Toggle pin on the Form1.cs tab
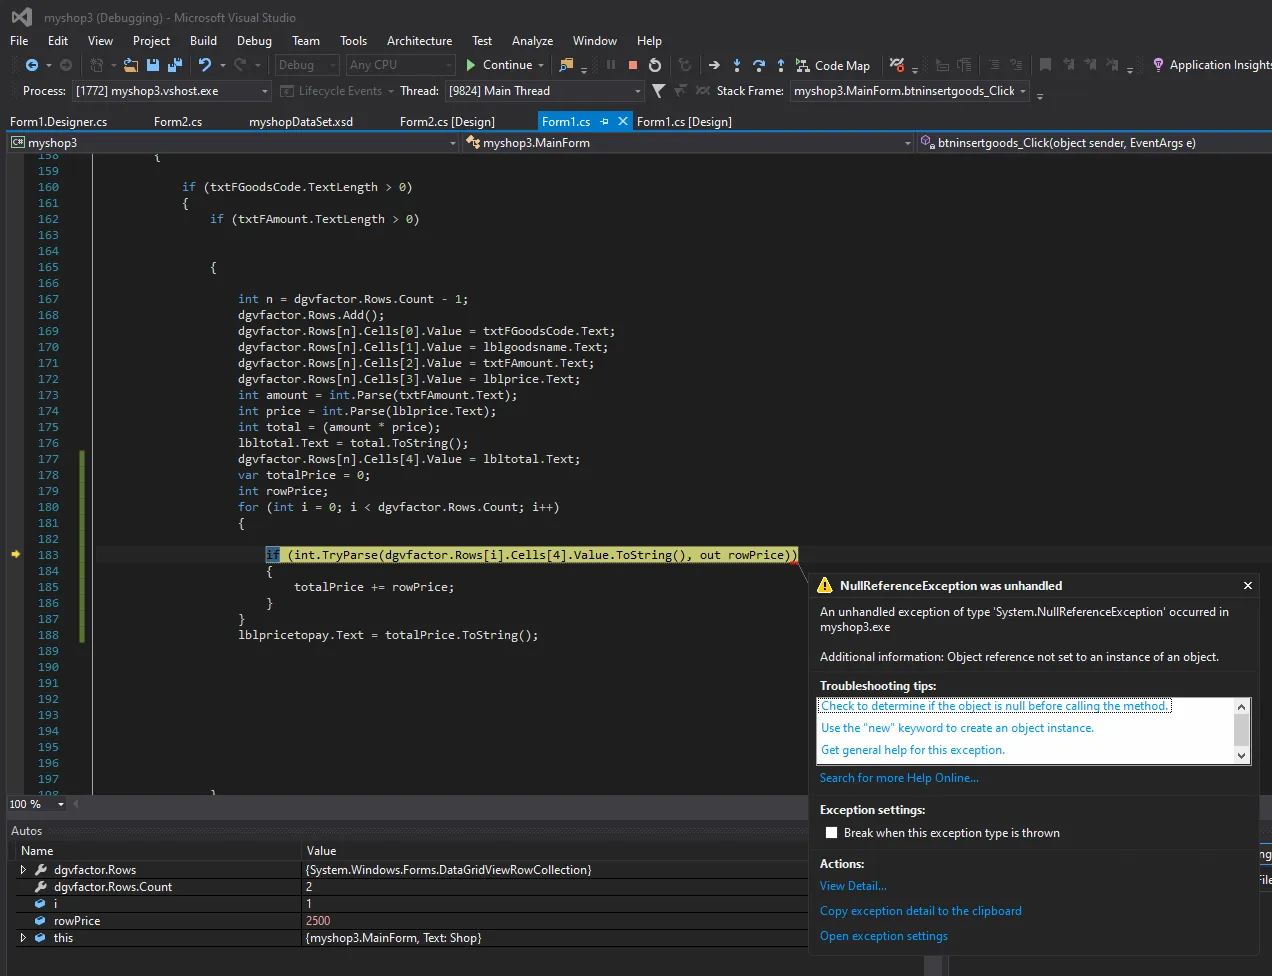The image size is (1272, 976). coord(605,122)
